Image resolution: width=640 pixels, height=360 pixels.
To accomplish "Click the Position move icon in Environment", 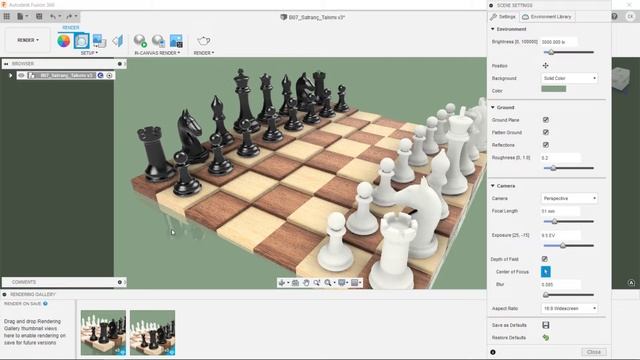I will [545, 65].
